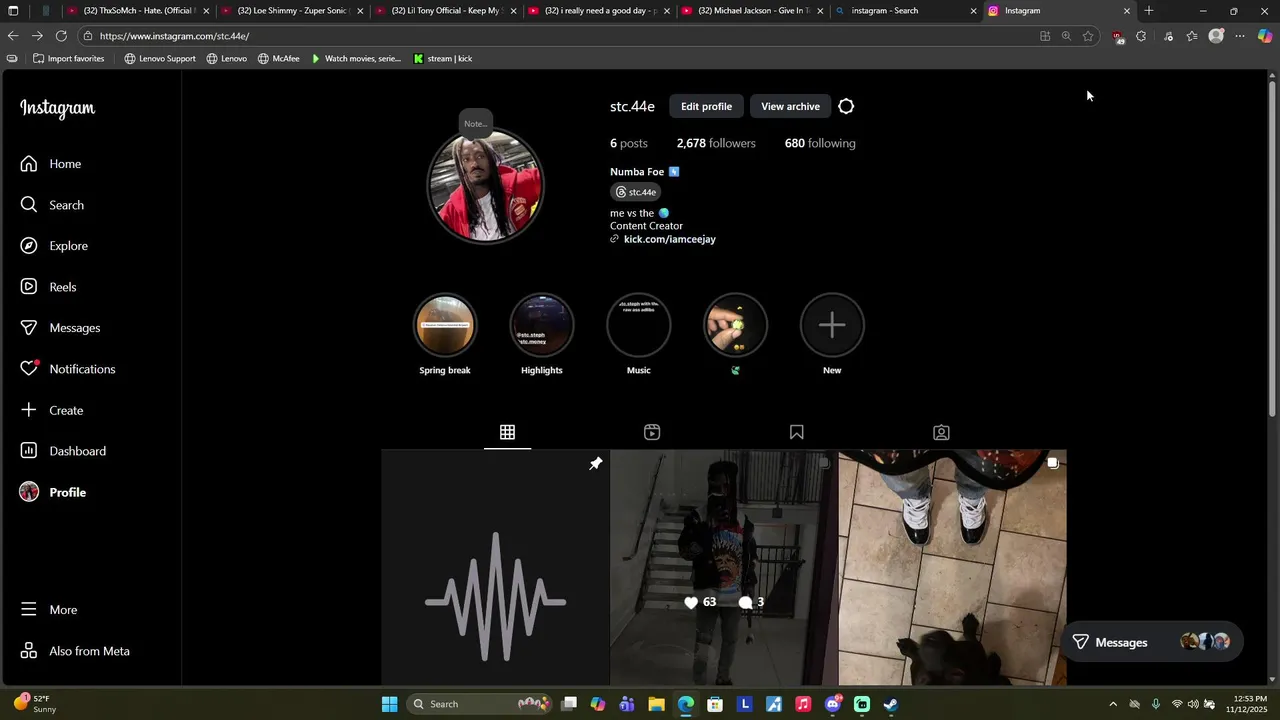The image size is (1280, 720).
Task: Open the 'stream | kick' bookmark
Action: coord(442,59)
